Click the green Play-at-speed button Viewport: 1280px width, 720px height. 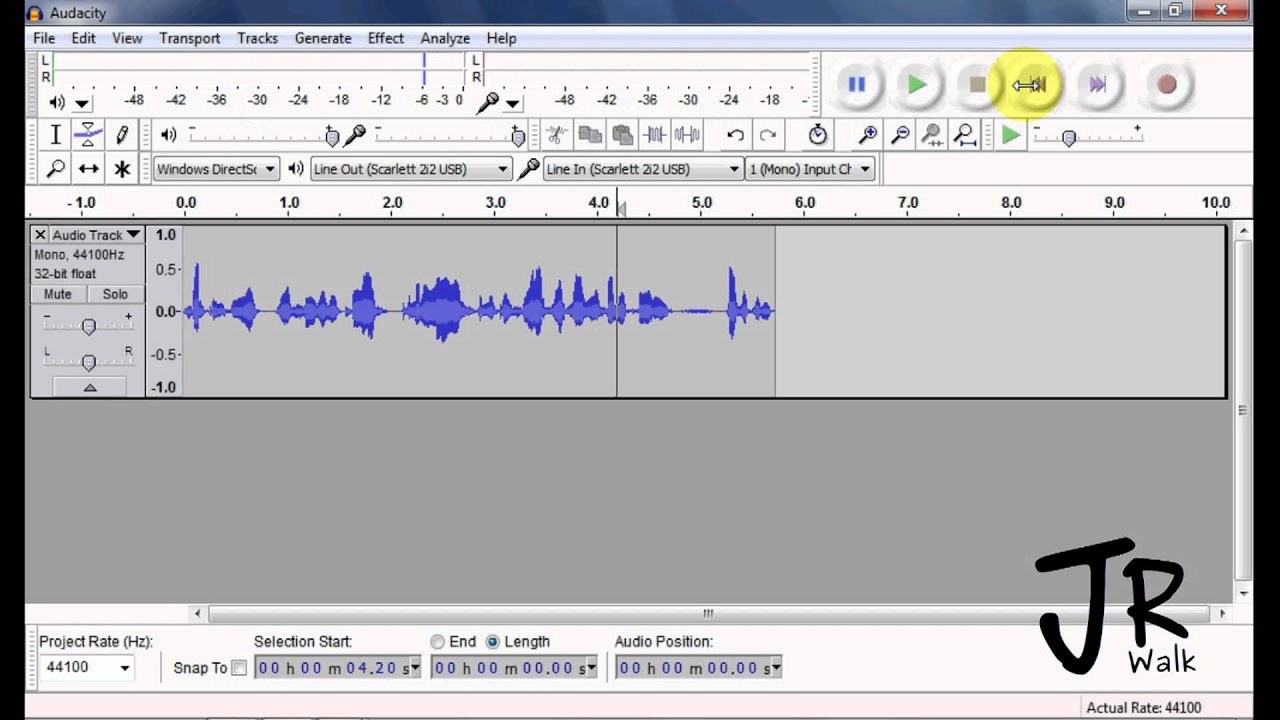pos(1011,134)
